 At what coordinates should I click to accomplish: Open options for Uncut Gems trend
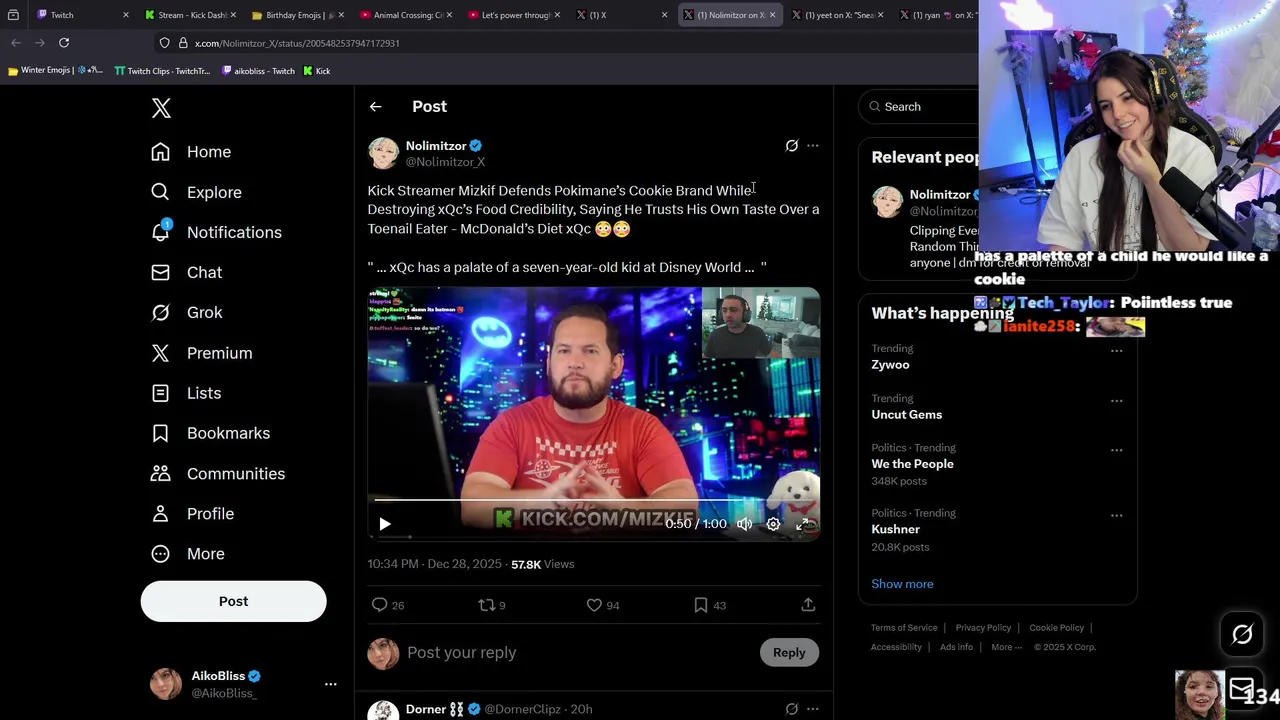(x=1116, y=401)
